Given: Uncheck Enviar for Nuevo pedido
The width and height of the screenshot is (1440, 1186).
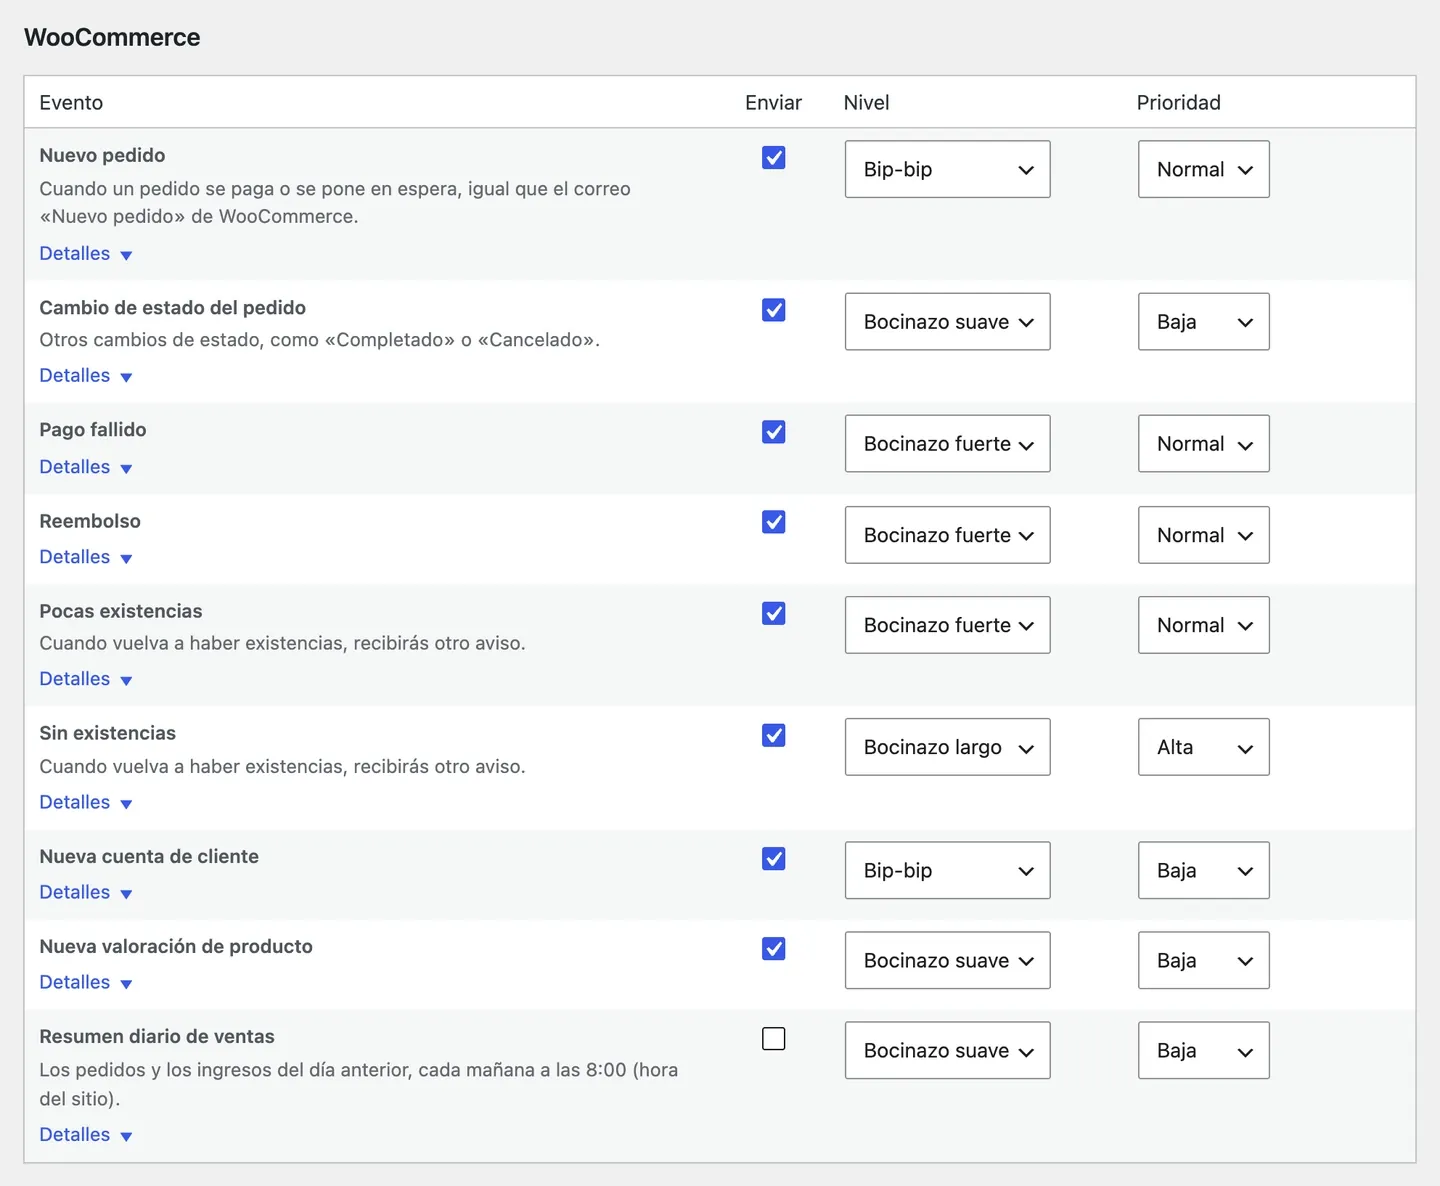Looking at the screenshot, I should 773,158.
